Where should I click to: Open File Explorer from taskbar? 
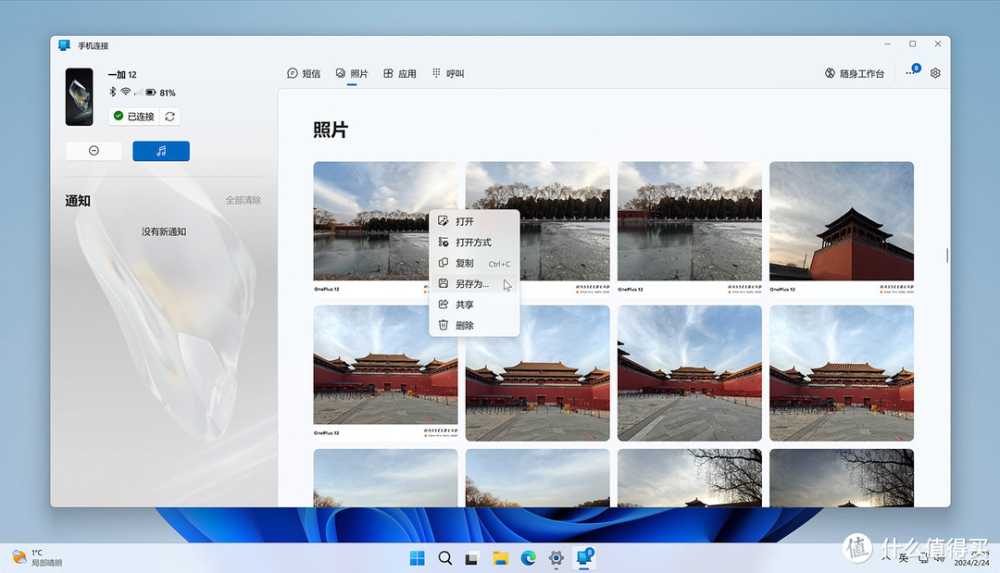tap(501, 558)
